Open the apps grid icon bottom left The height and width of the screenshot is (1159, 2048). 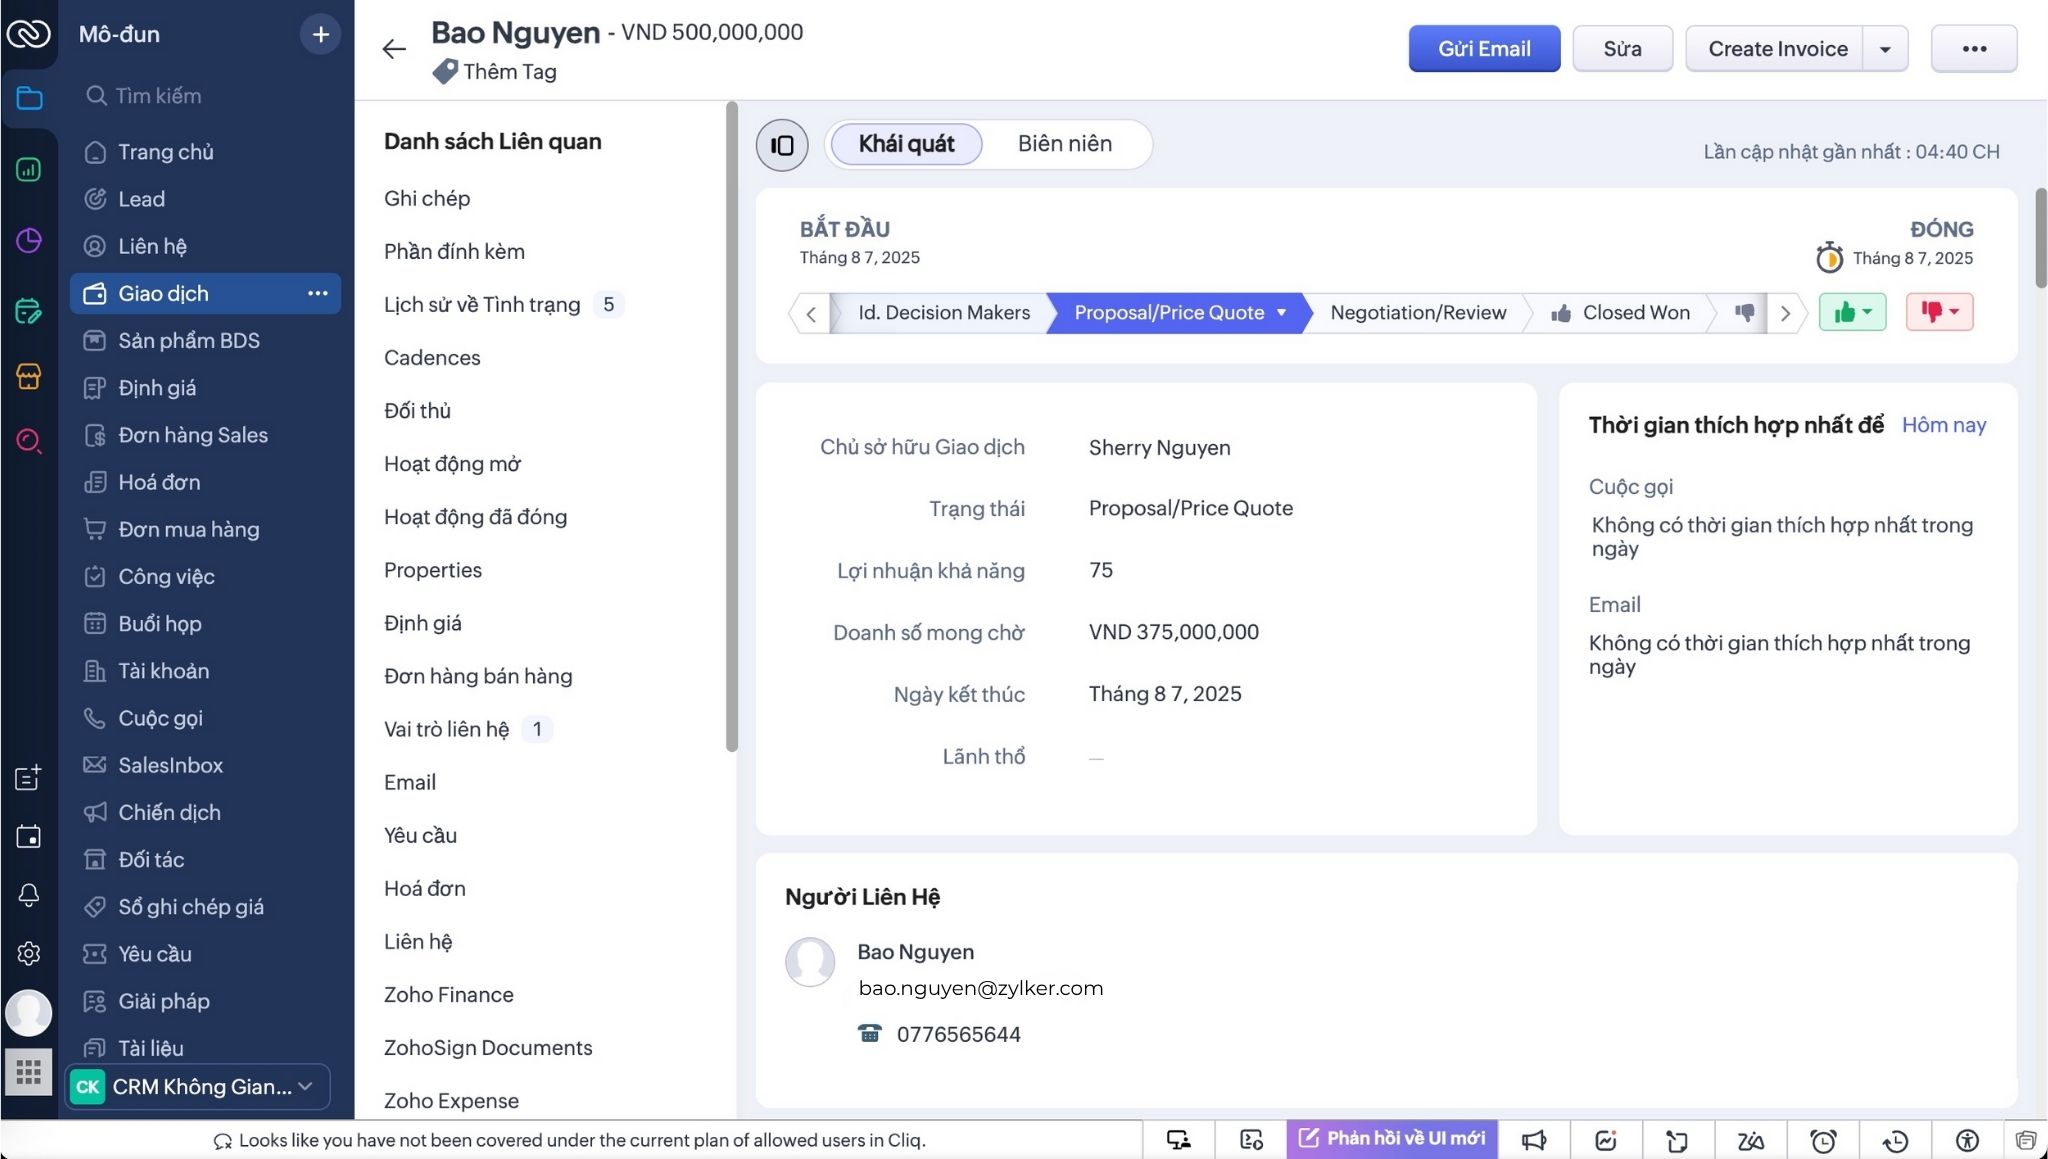point(28,1073)
